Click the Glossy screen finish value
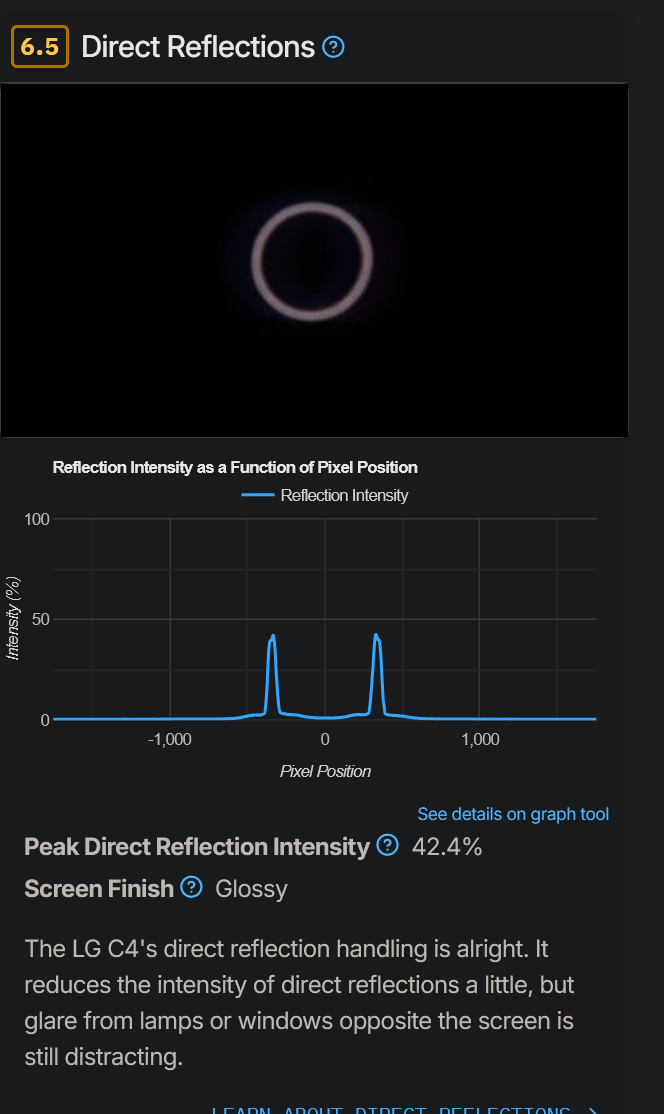 251,889
